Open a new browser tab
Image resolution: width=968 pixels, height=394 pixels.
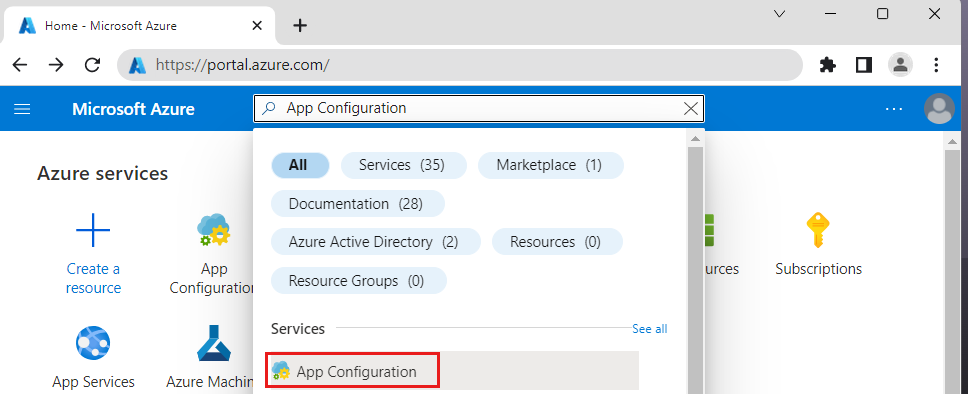(x=299, y=25)
